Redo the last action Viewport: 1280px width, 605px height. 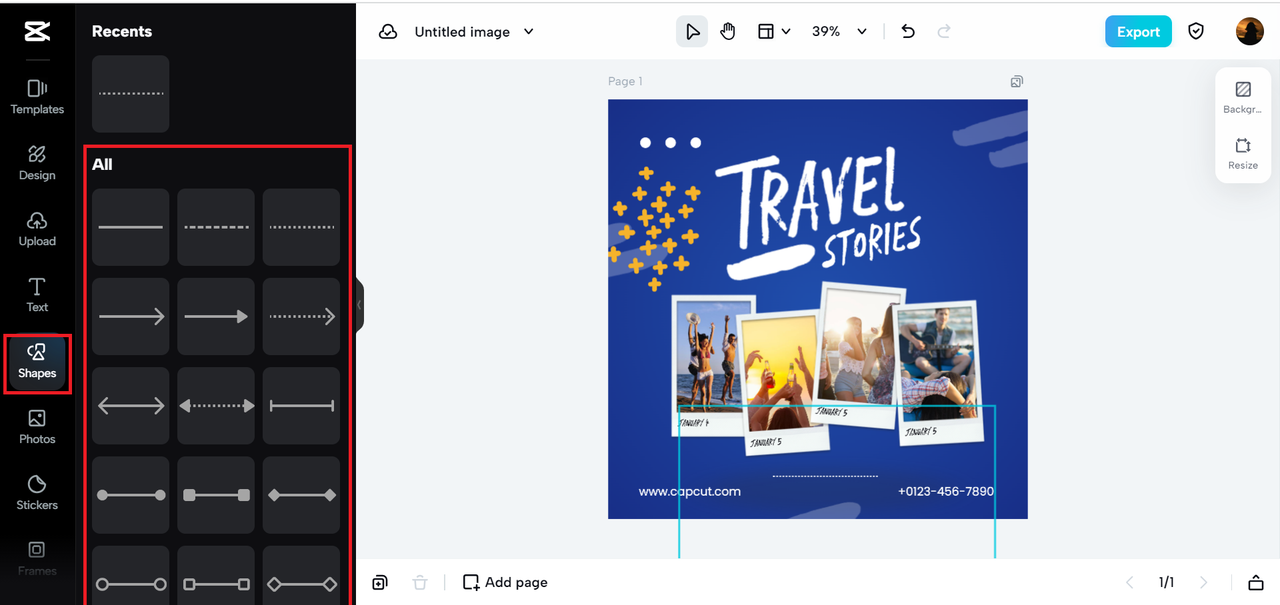[944, 32]
